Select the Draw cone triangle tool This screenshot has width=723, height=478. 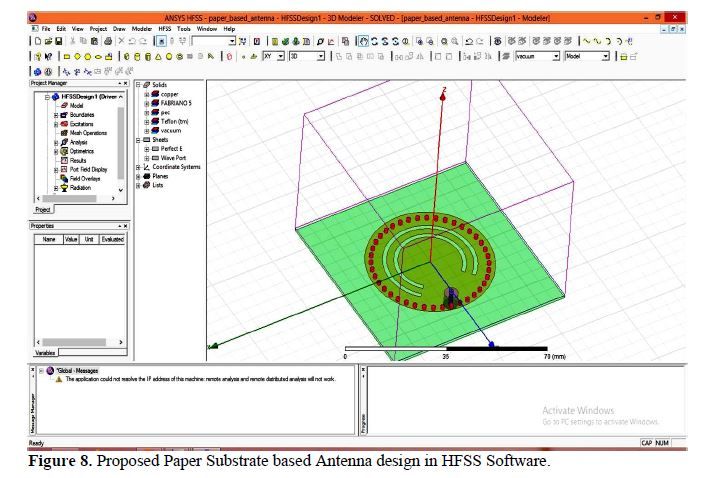(x=158, y=57)
